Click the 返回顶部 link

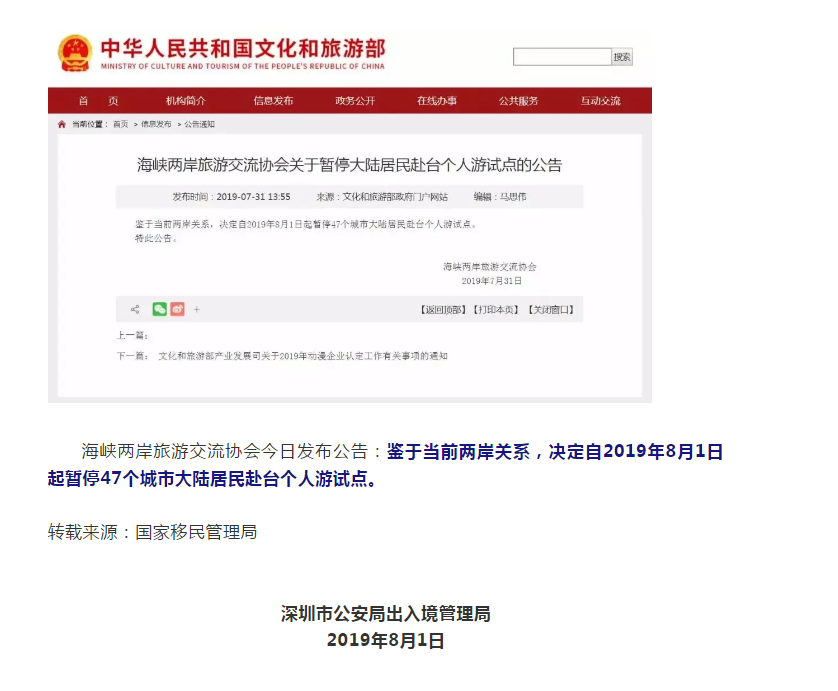[x=442, y=310]
